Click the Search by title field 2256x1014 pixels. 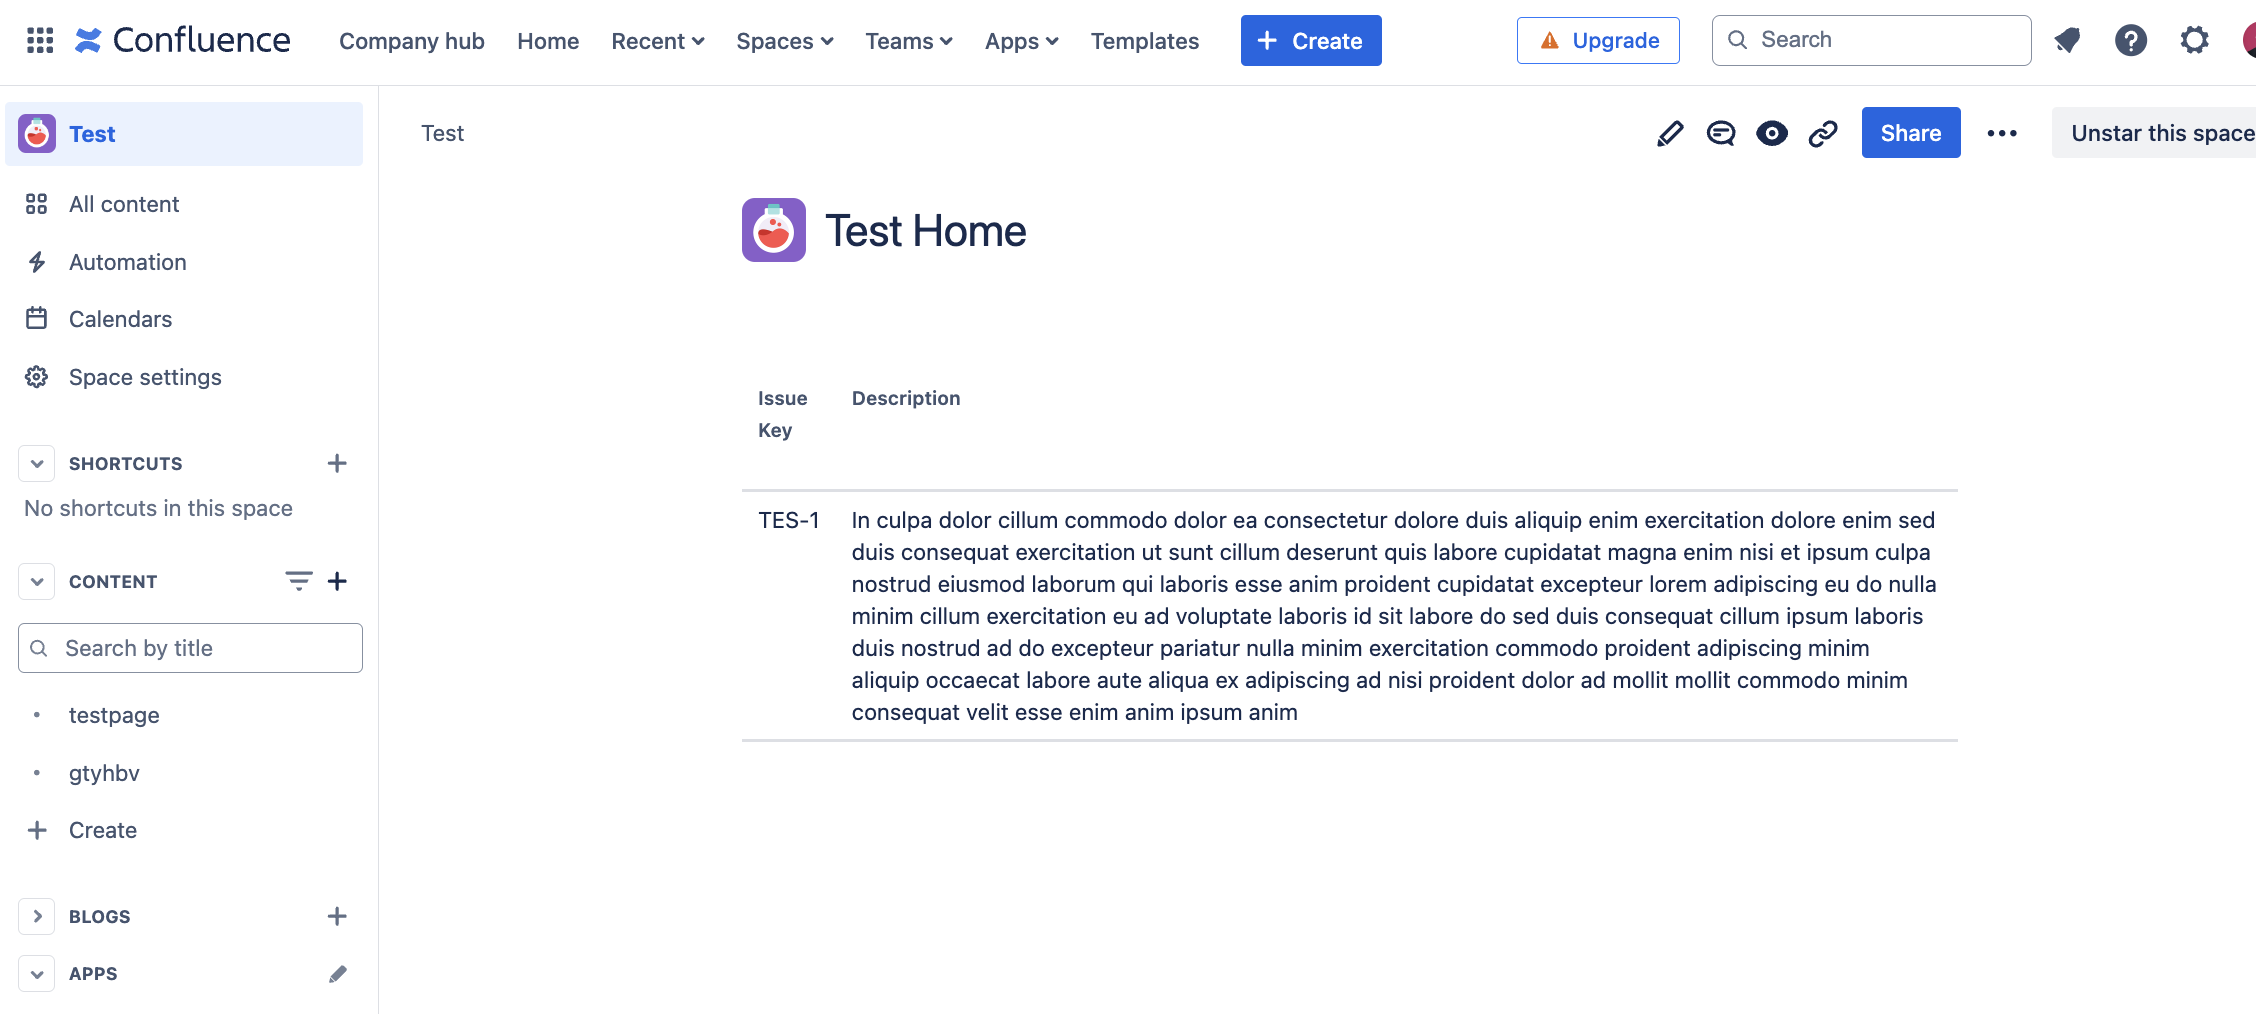(189, 648)
